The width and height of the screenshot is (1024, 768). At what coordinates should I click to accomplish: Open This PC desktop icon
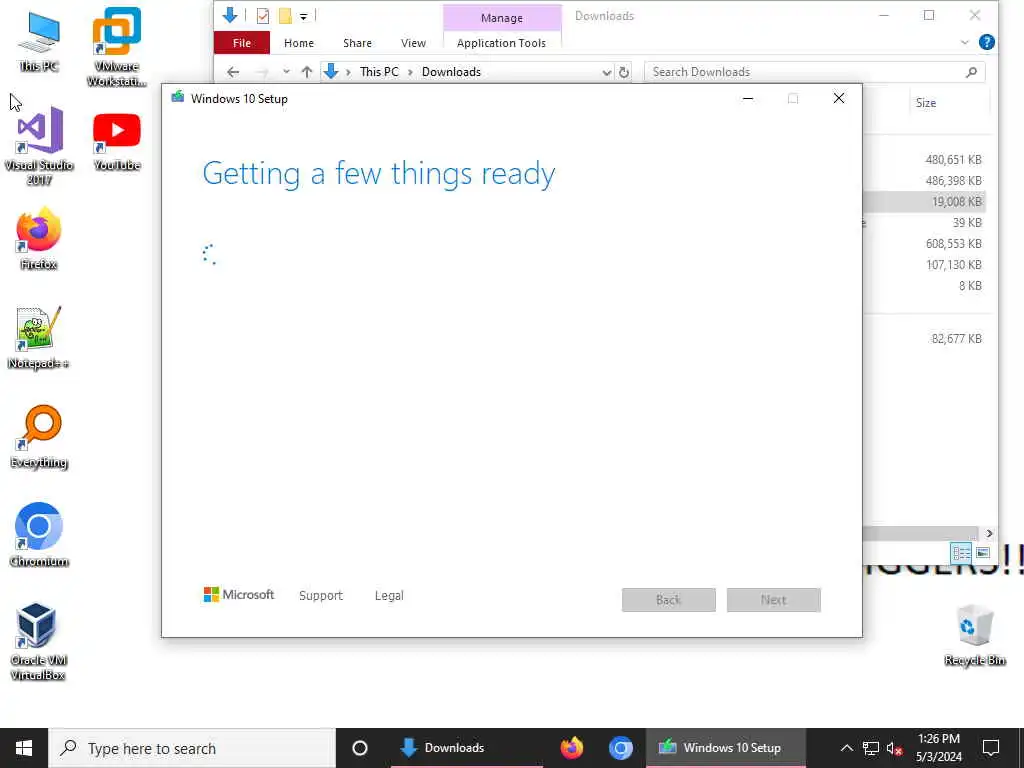pyautogui.click(x=39, y=42)
